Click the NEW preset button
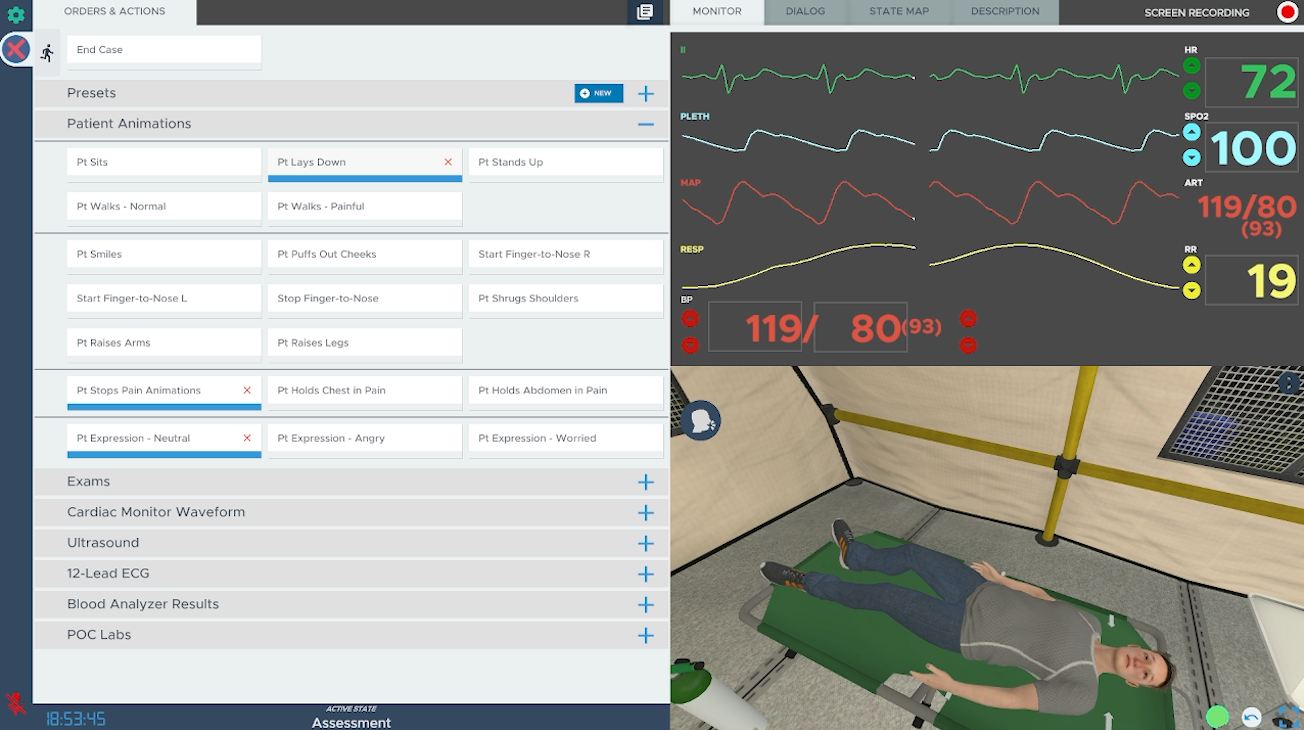The image size is (1304, 730). [598, 93]
